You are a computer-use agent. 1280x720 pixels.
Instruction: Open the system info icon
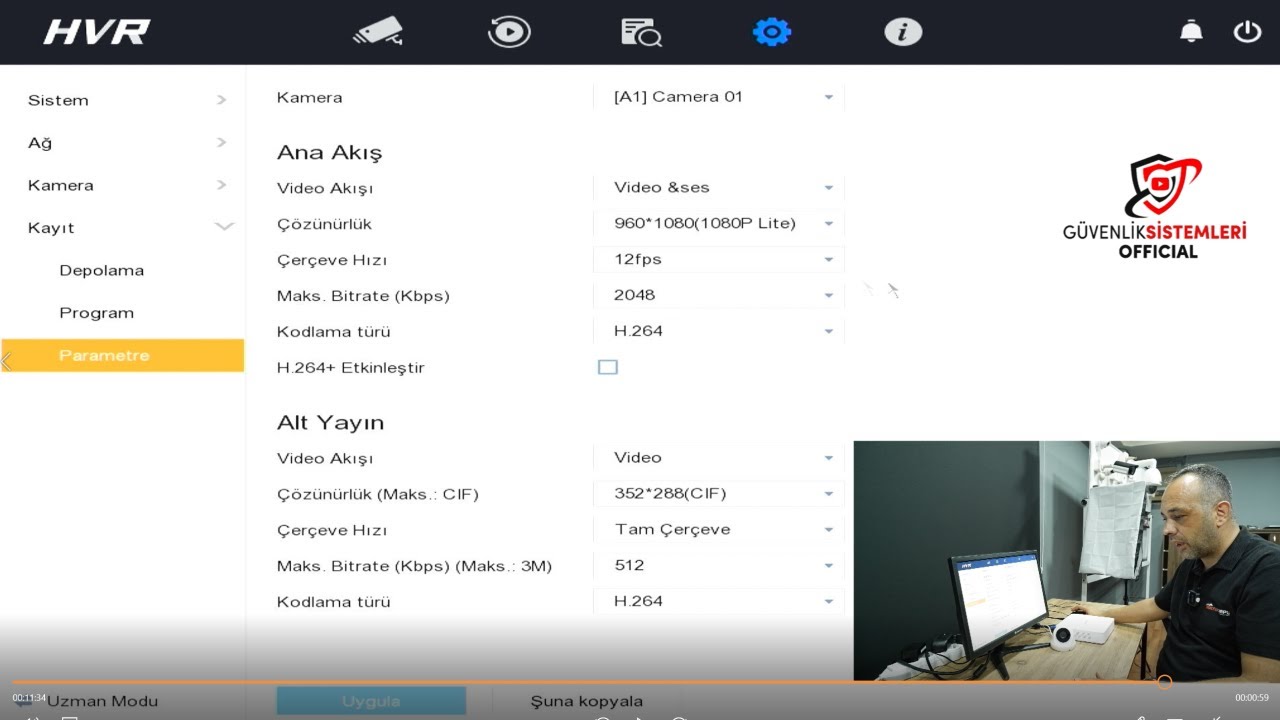(x=903, y=32)
